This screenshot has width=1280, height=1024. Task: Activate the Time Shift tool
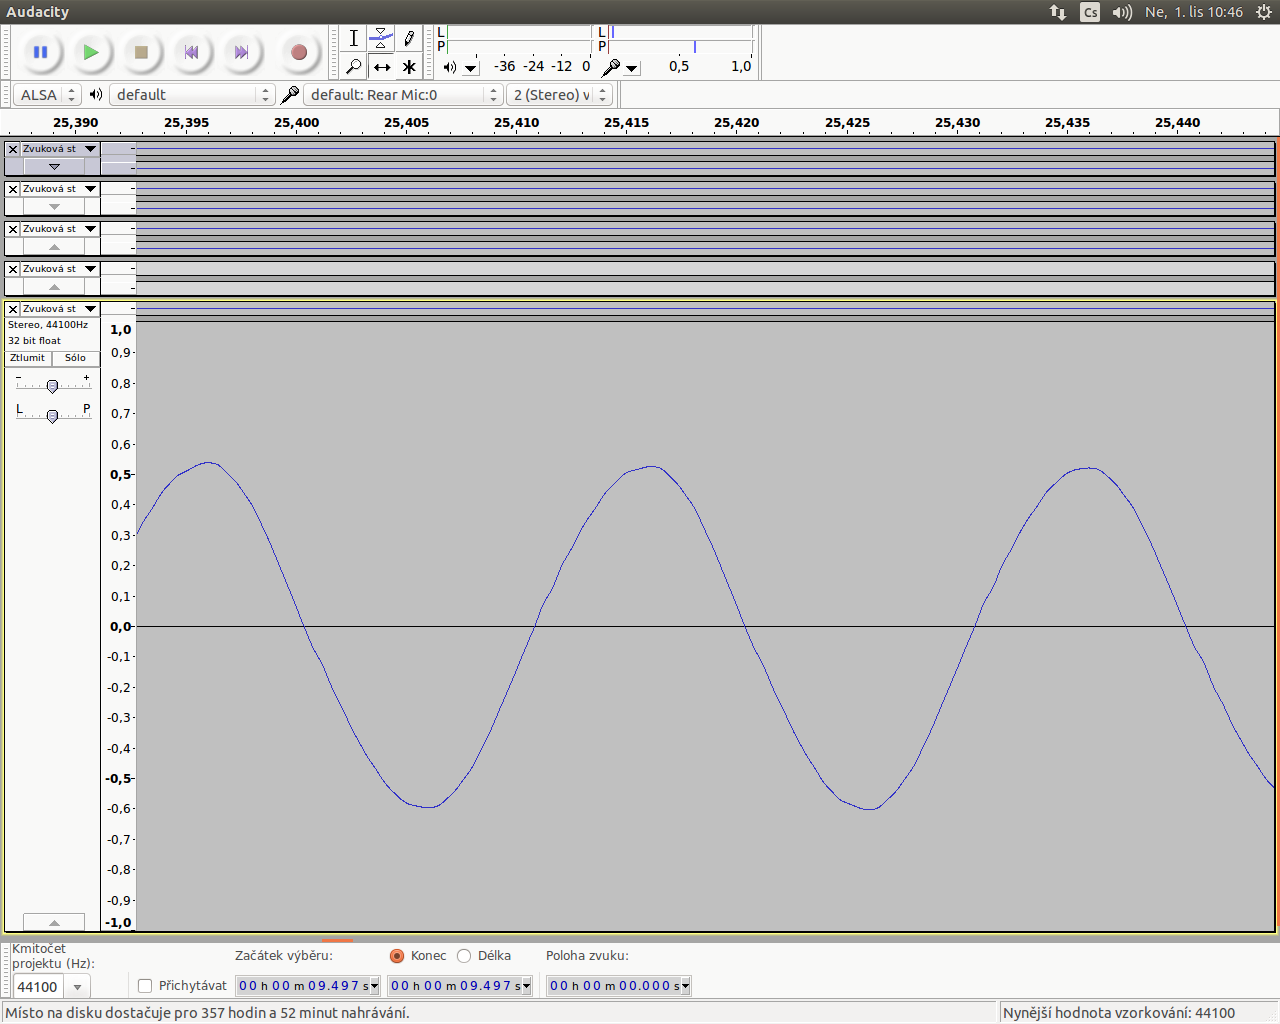(x=381, y=67)
